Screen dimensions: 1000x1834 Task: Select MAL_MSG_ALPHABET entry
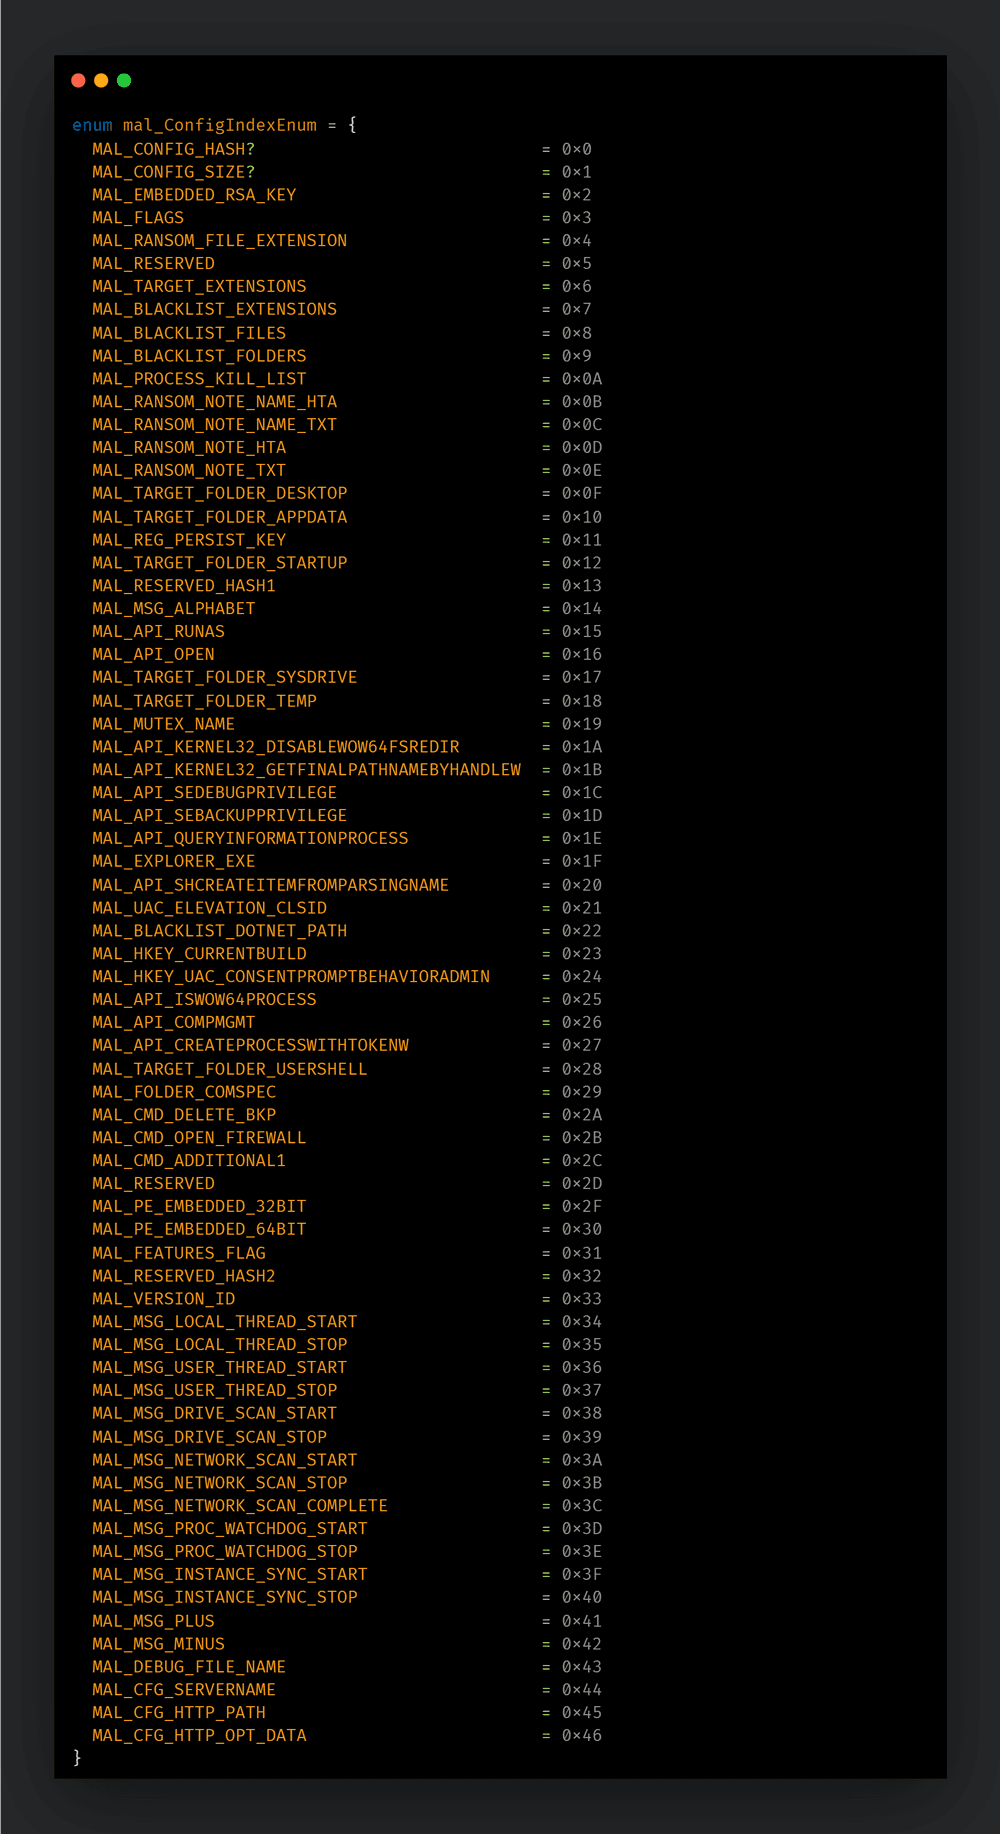(x=174, y=609)
